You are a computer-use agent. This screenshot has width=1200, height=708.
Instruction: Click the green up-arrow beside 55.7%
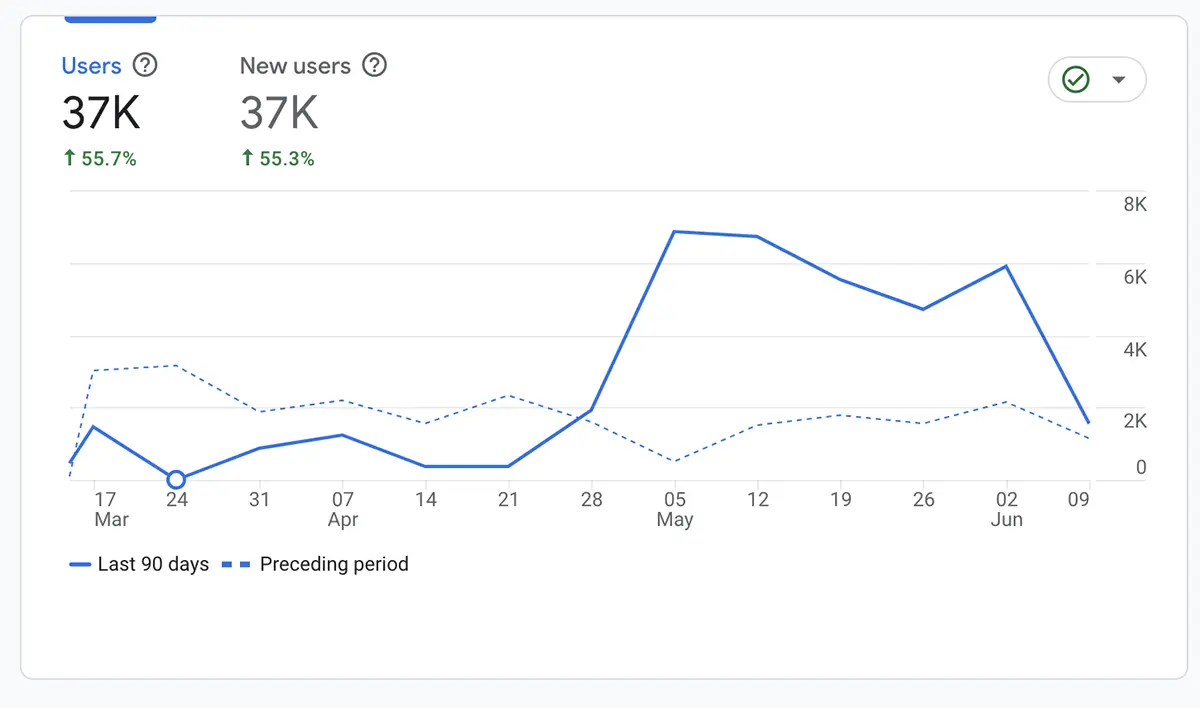(69, 157)
